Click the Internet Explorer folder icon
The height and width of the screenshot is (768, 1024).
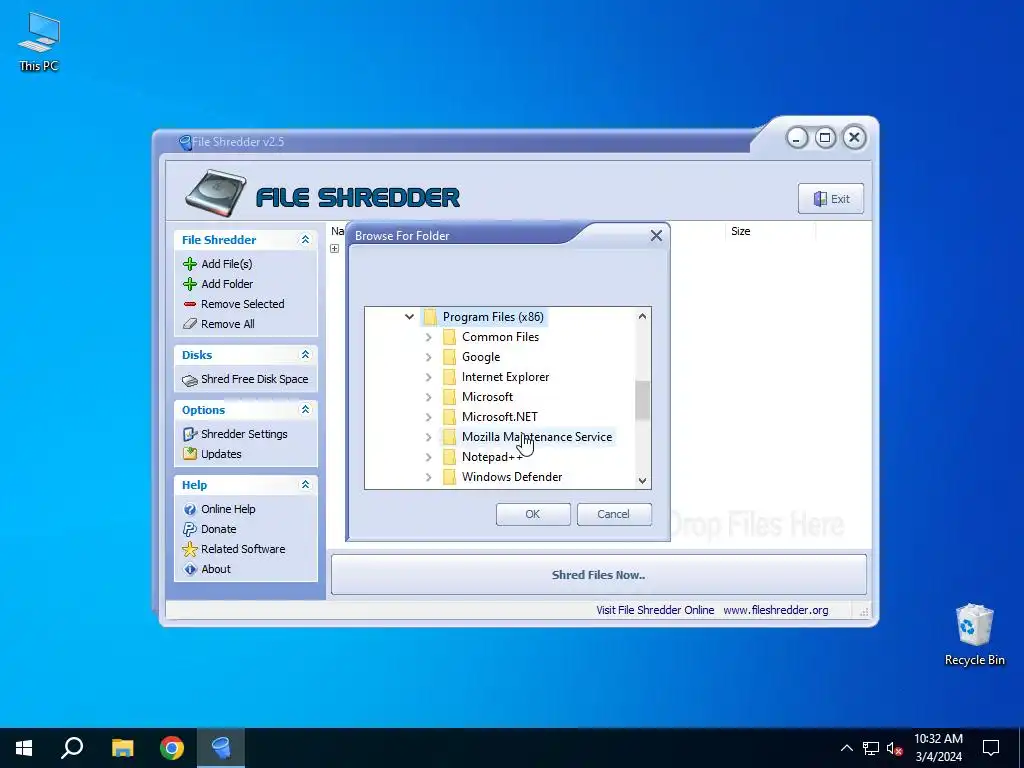(449, 377)
